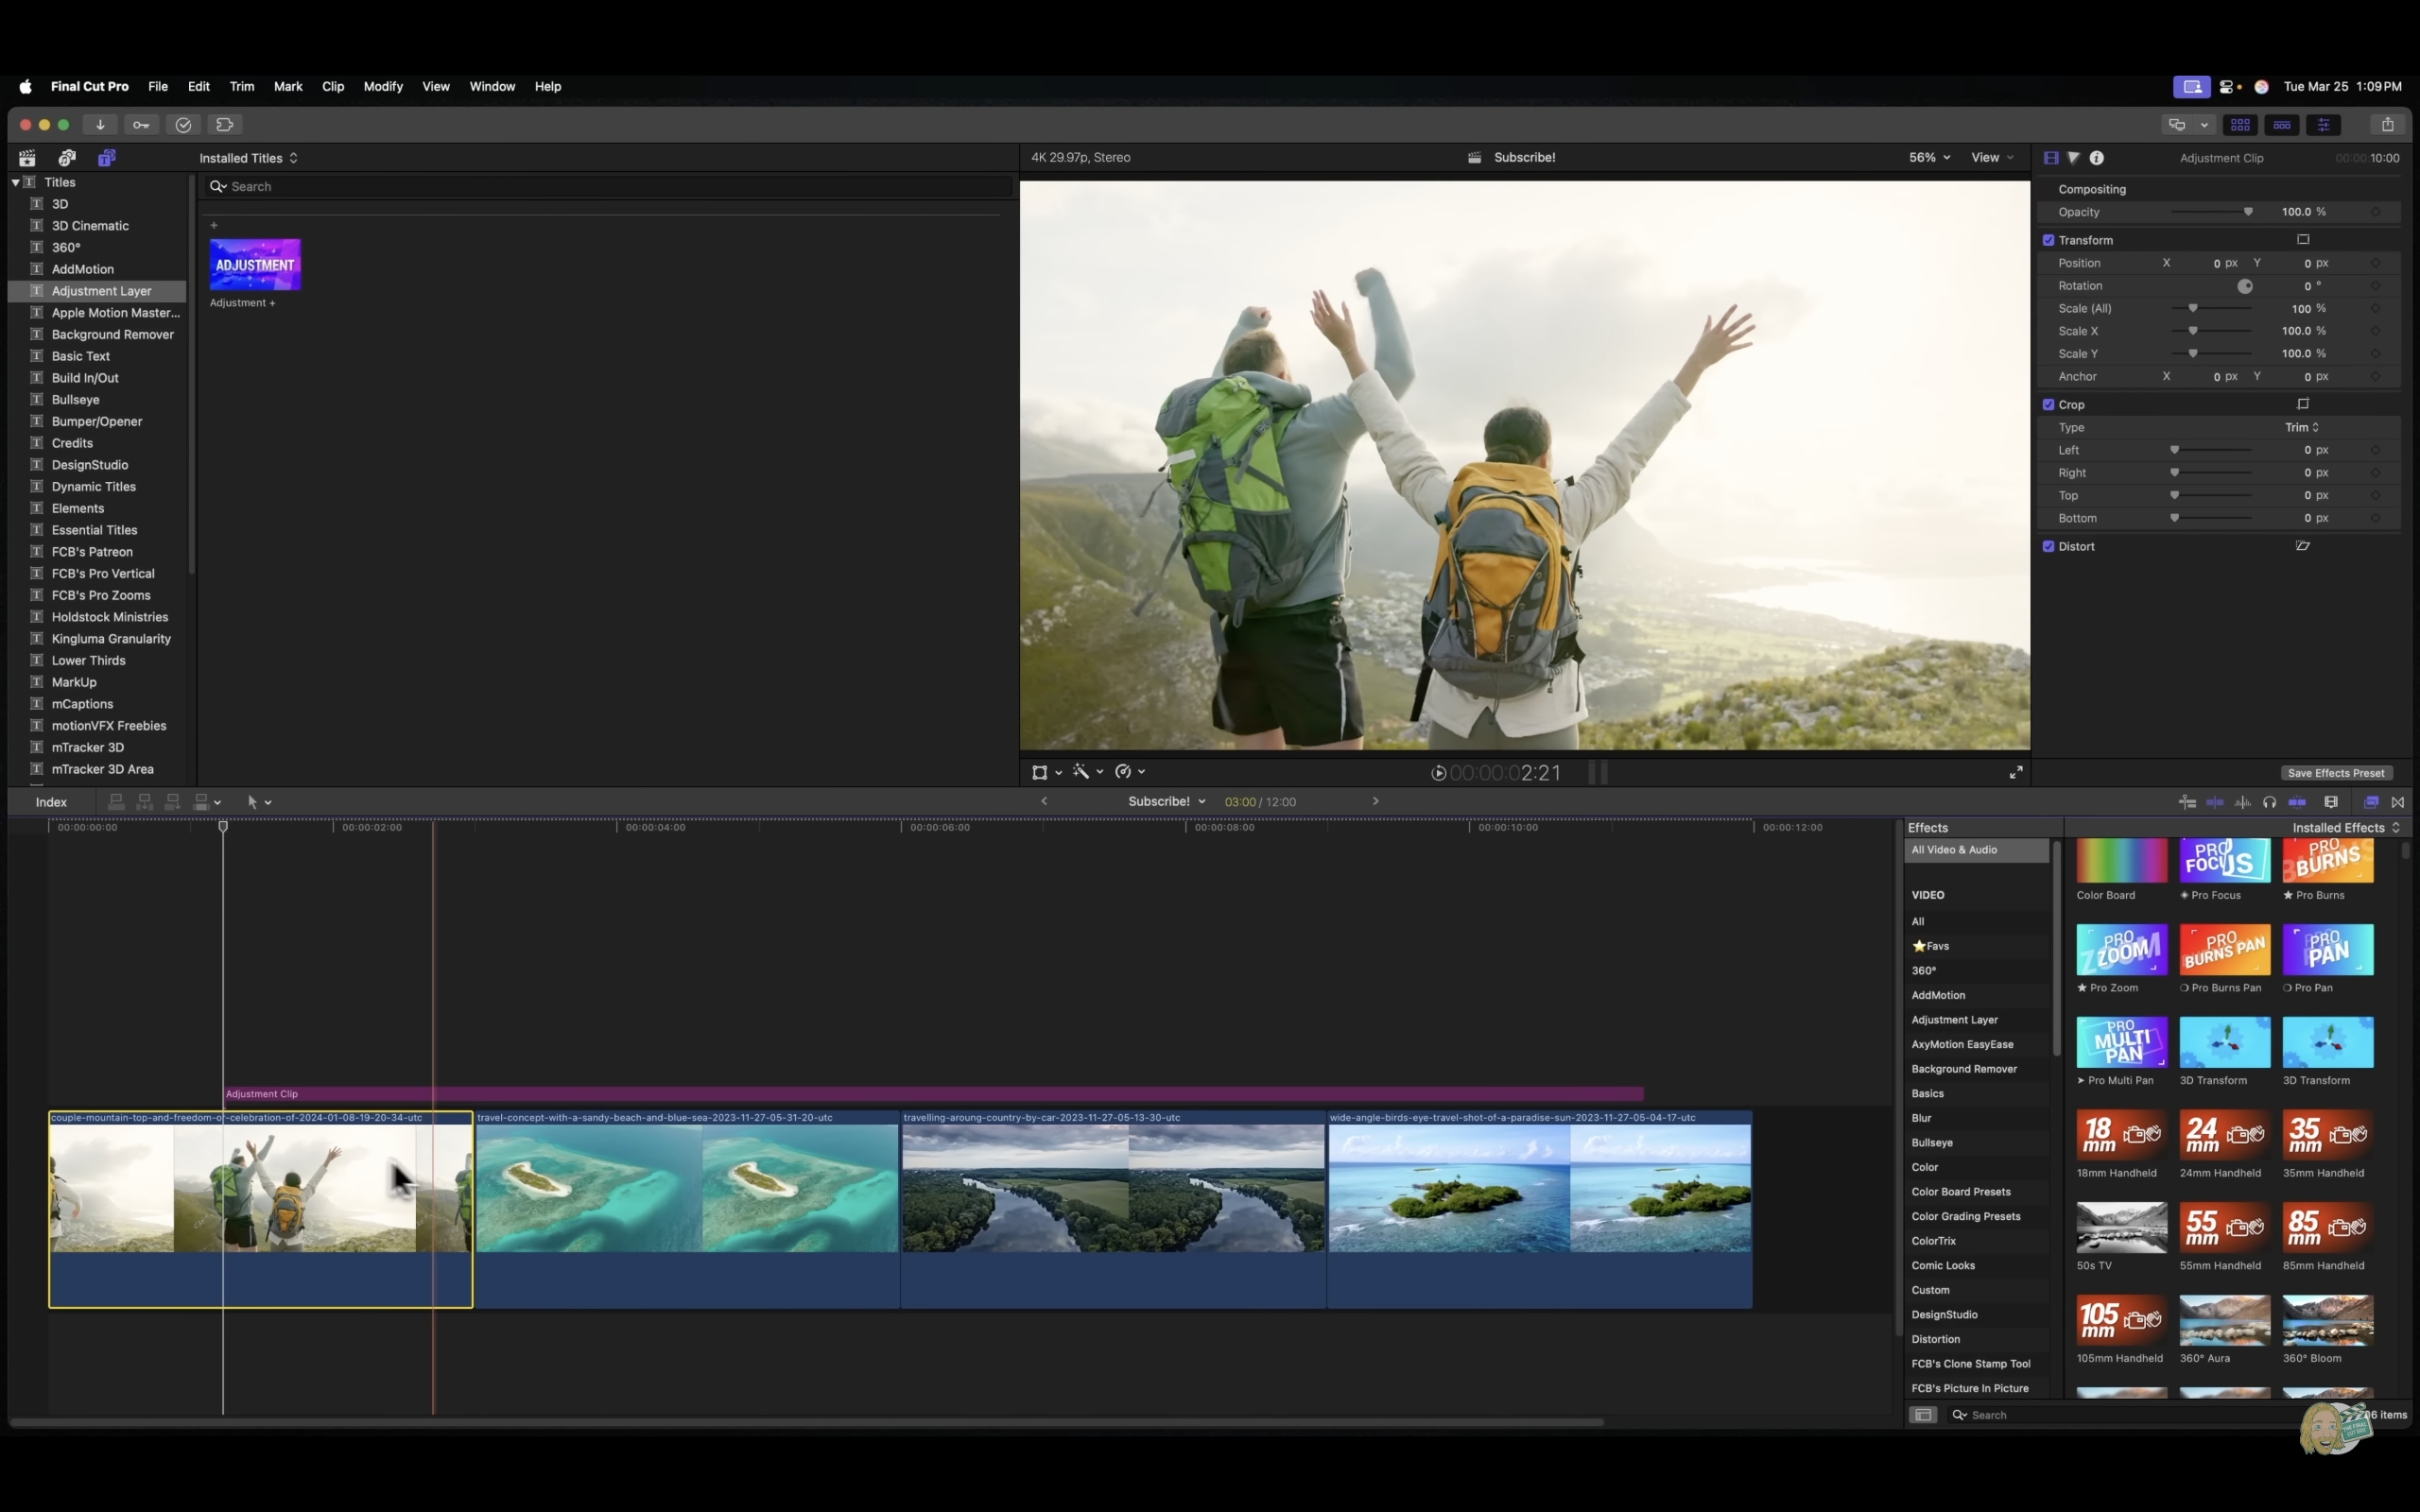Viewport: 2420px width, 1512px height.
Task: Show the Libraries sidebar clapper icon
Action: [x=27, y=158]
